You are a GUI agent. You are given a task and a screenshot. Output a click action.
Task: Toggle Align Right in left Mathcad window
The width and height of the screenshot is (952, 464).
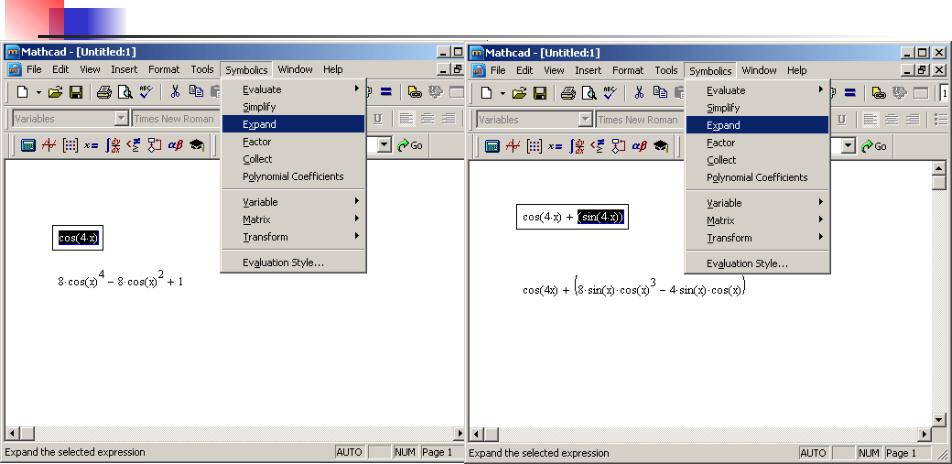click(x=448, y=119)
